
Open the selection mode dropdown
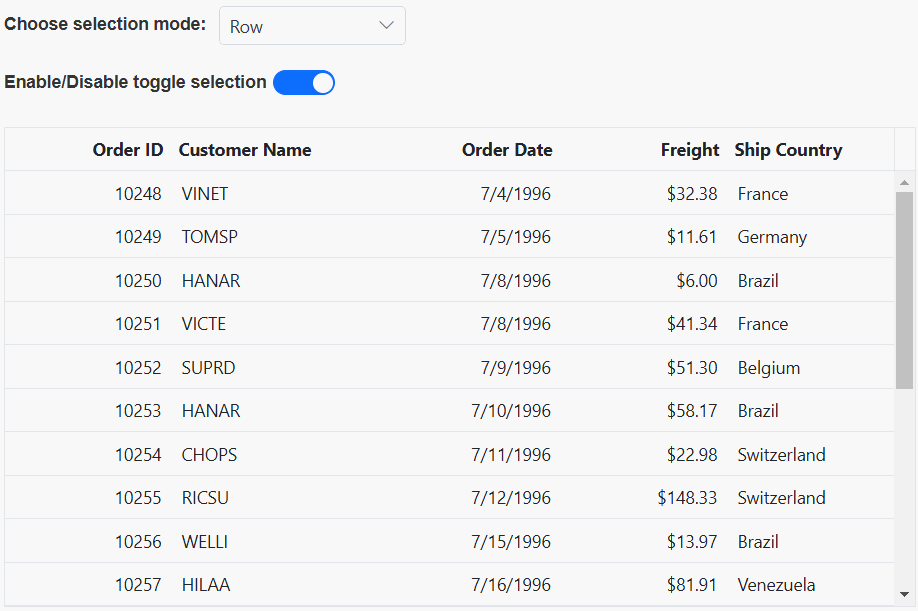tap(312, 26)
